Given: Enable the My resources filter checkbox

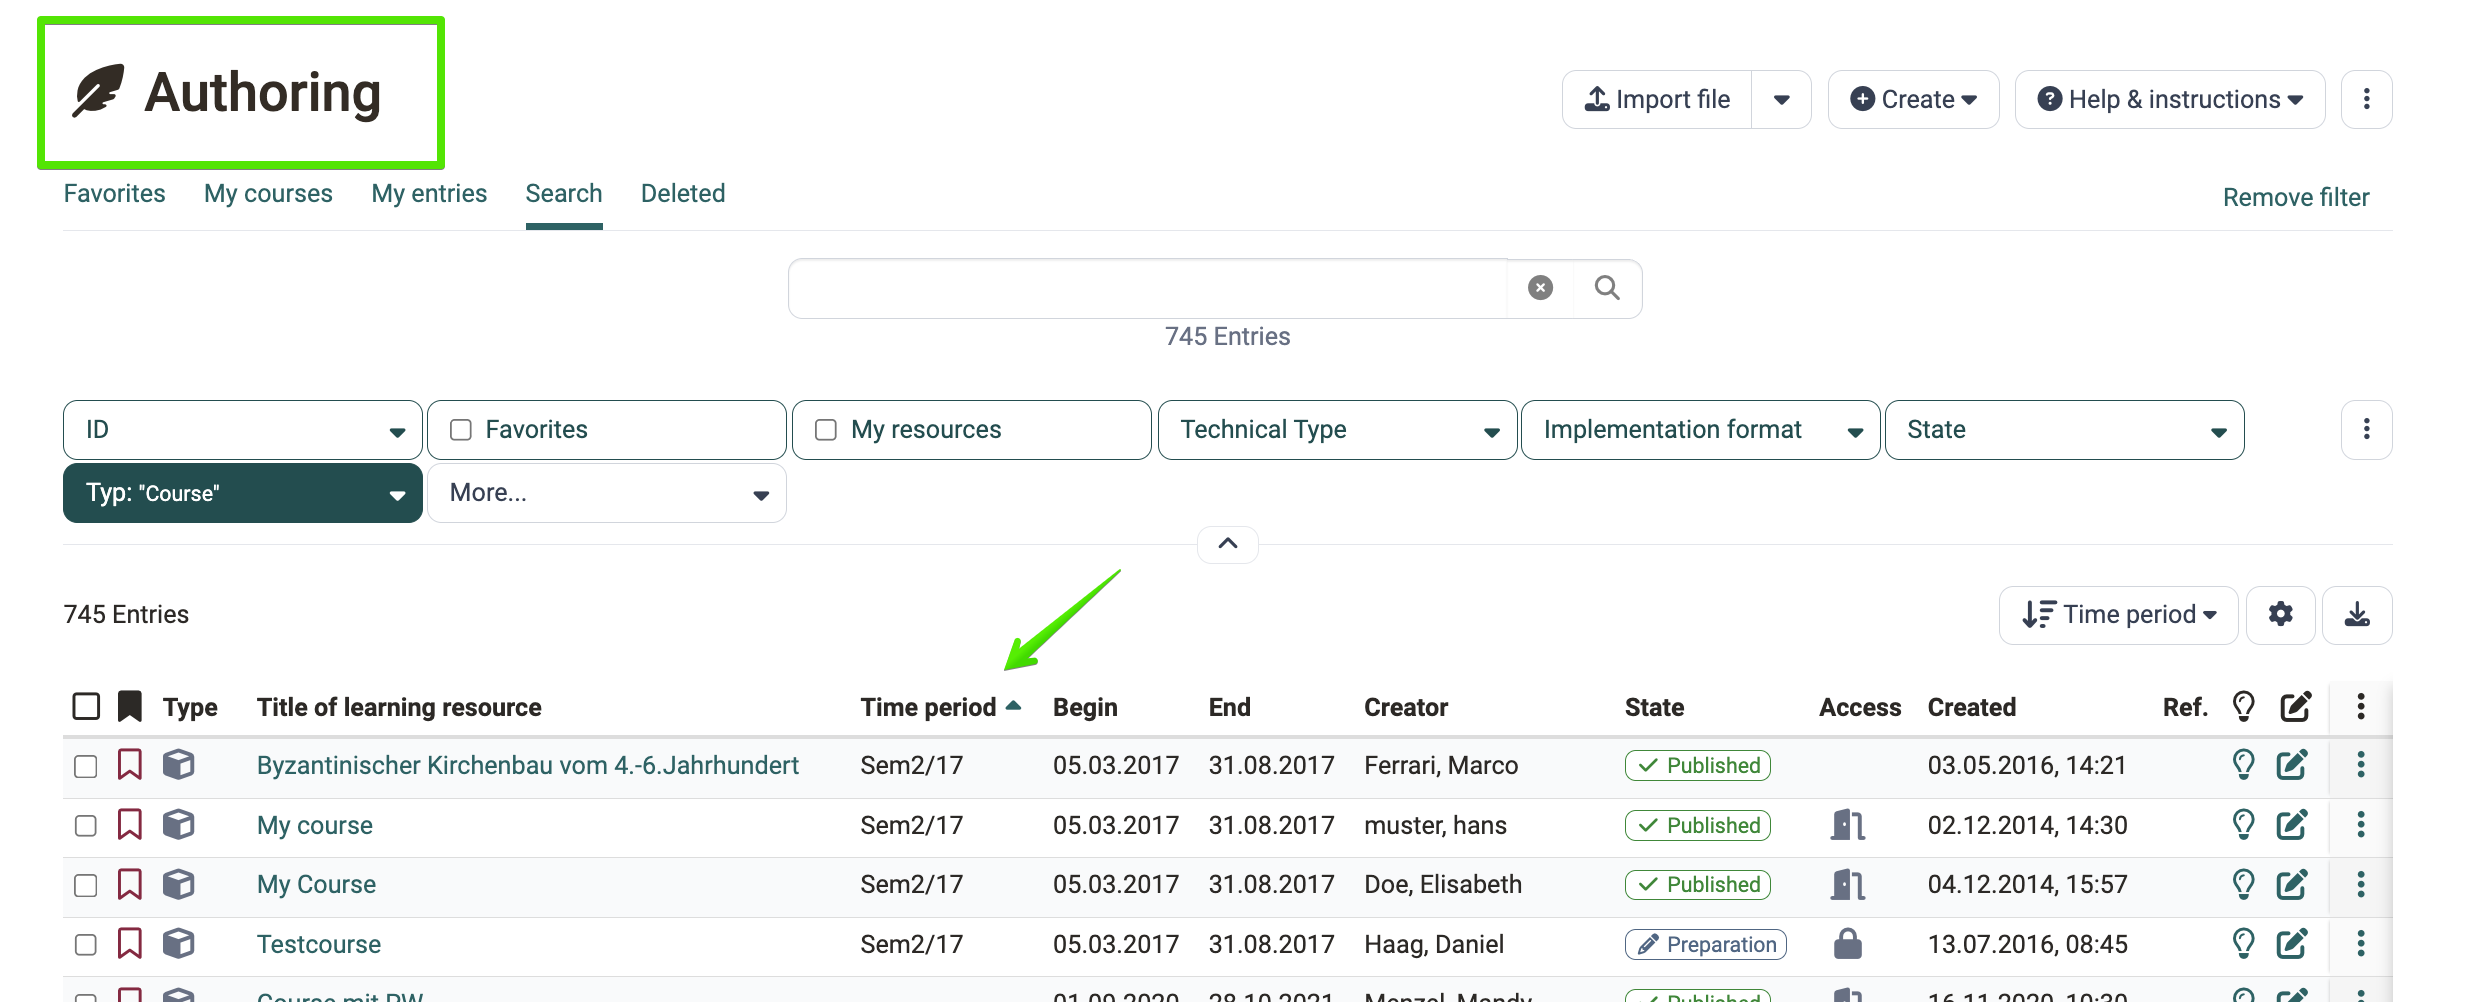Looking at the screenshot, I should 826,430.
